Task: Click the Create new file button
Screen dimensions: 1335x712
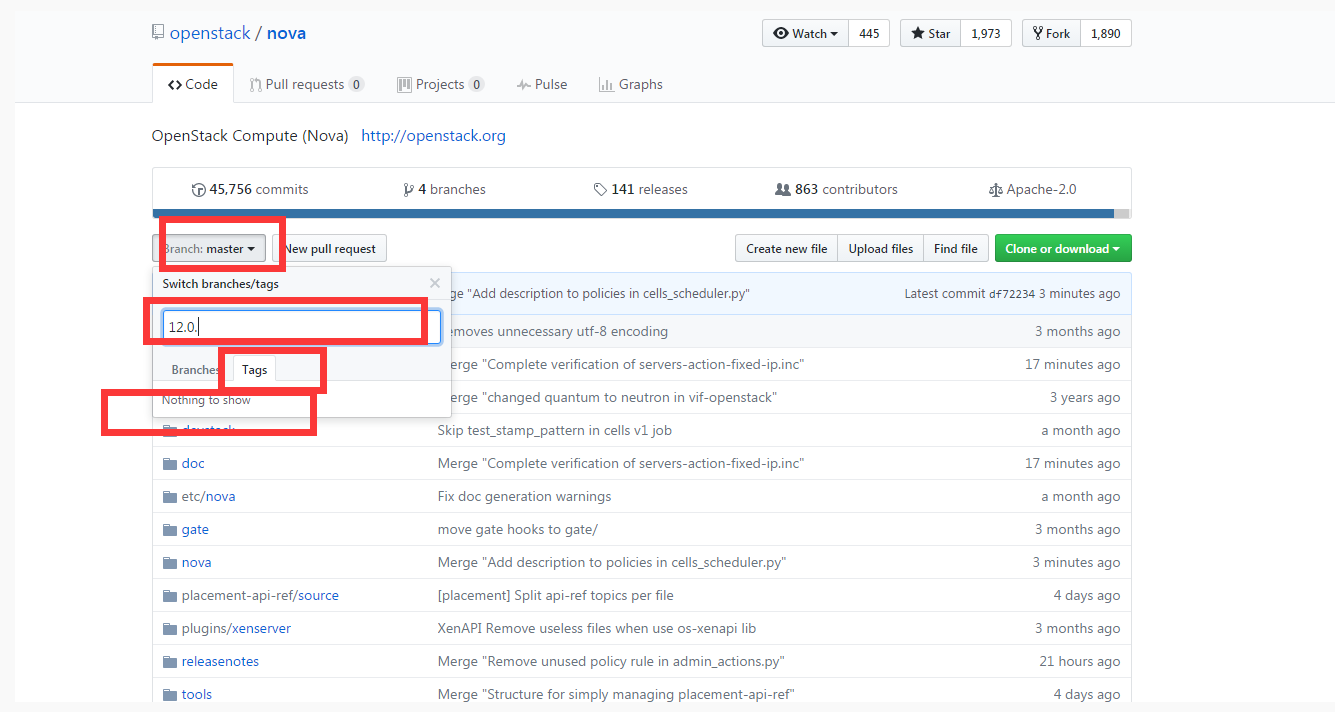Action: pos(786,248)
